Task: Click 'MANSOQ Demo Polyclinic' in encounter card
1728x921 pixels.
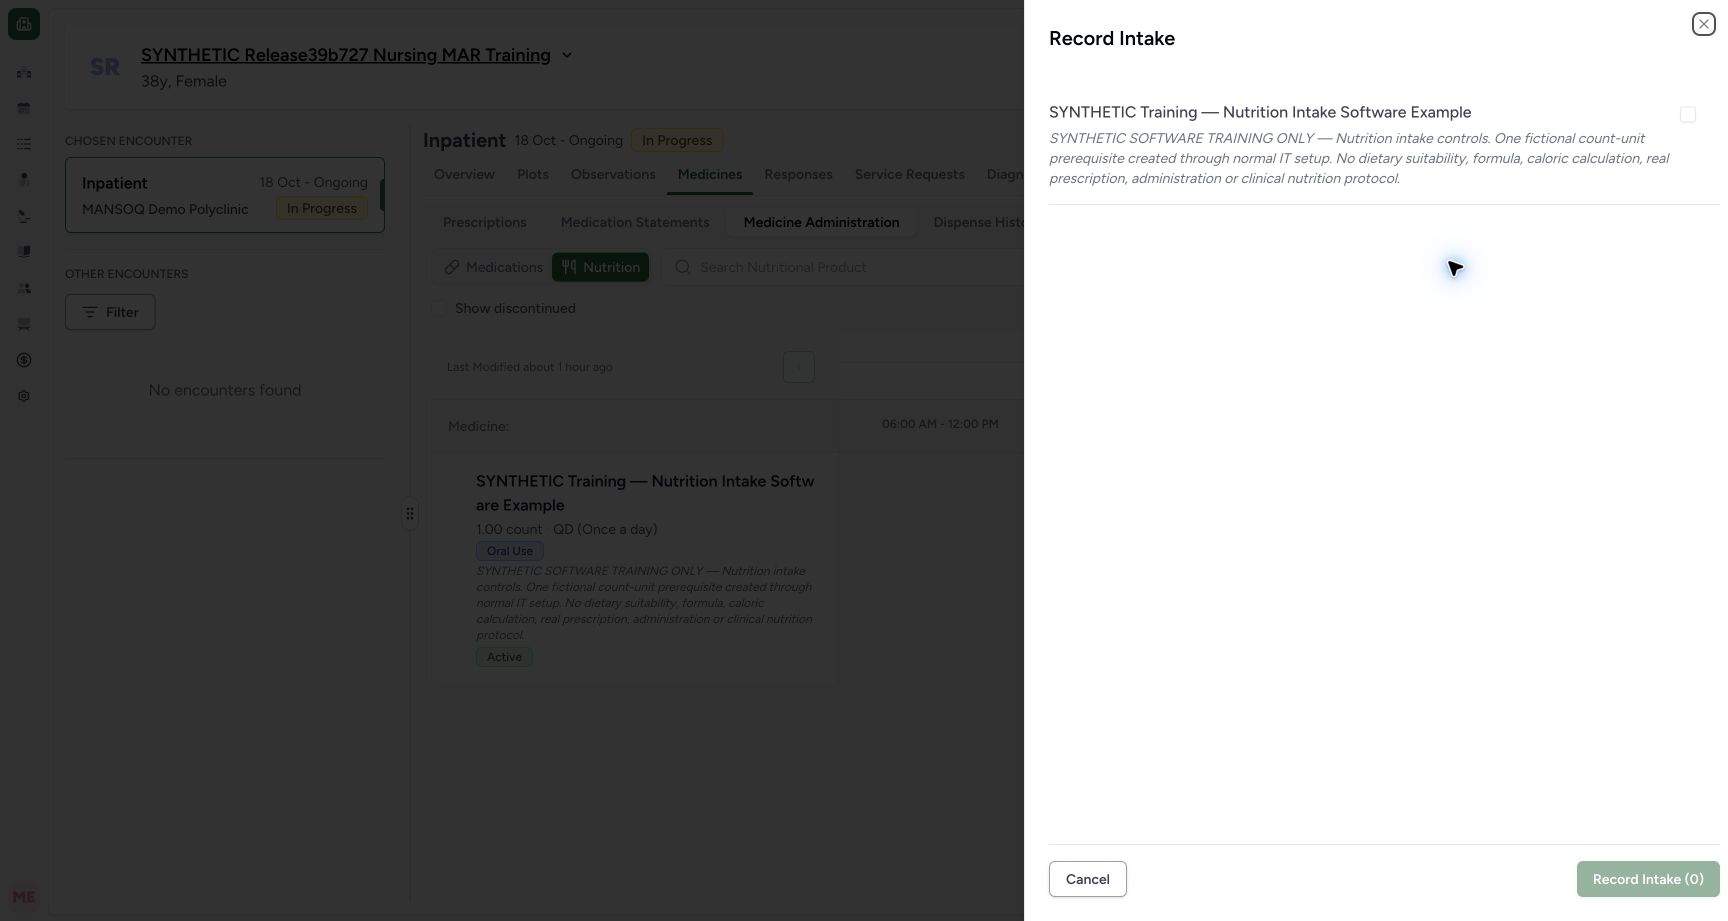Action: (x=165, y=209)
